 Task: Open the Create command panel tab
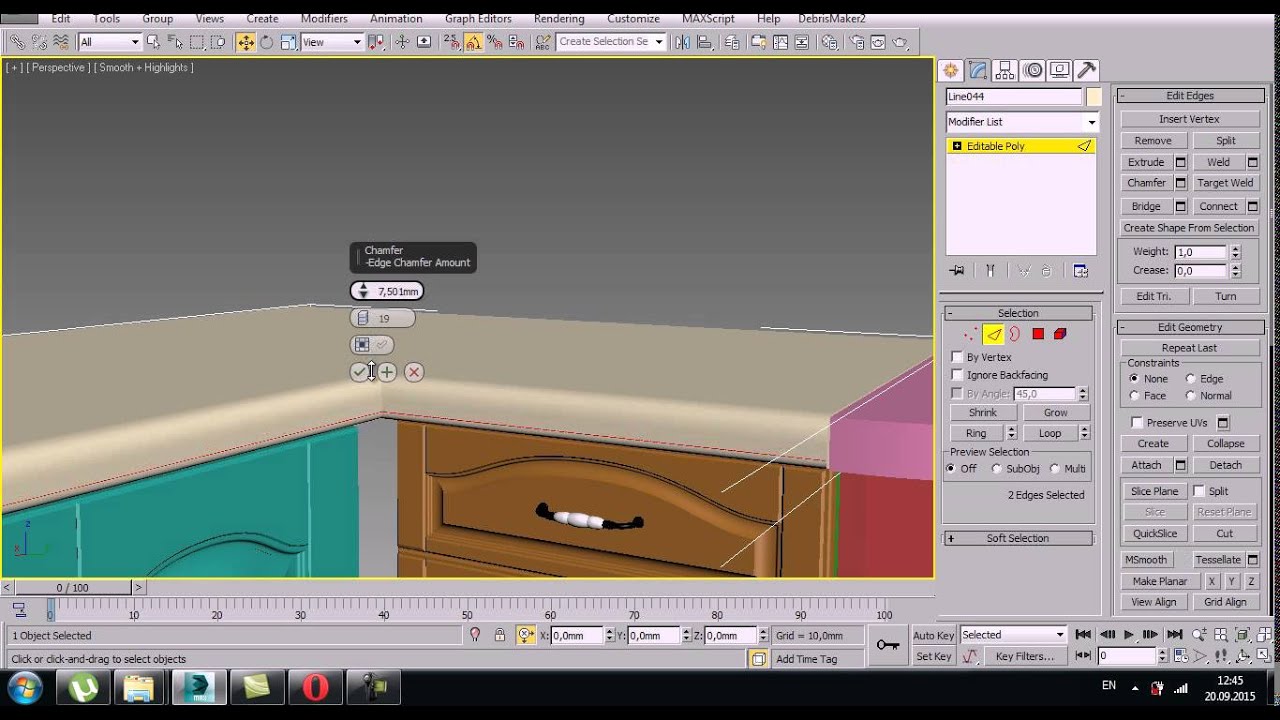(951, 70)
